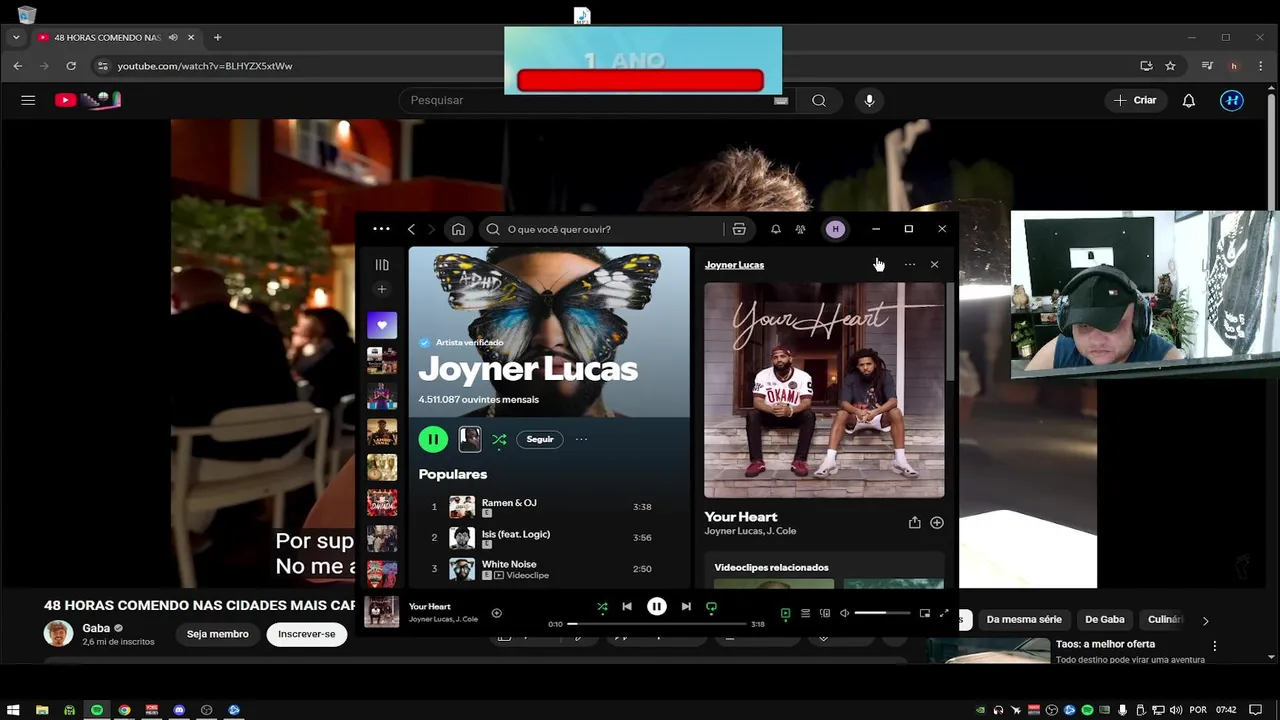Open Spotify friend activity icon
Viewport: 1280px width, 720px height.
[800, 229]
